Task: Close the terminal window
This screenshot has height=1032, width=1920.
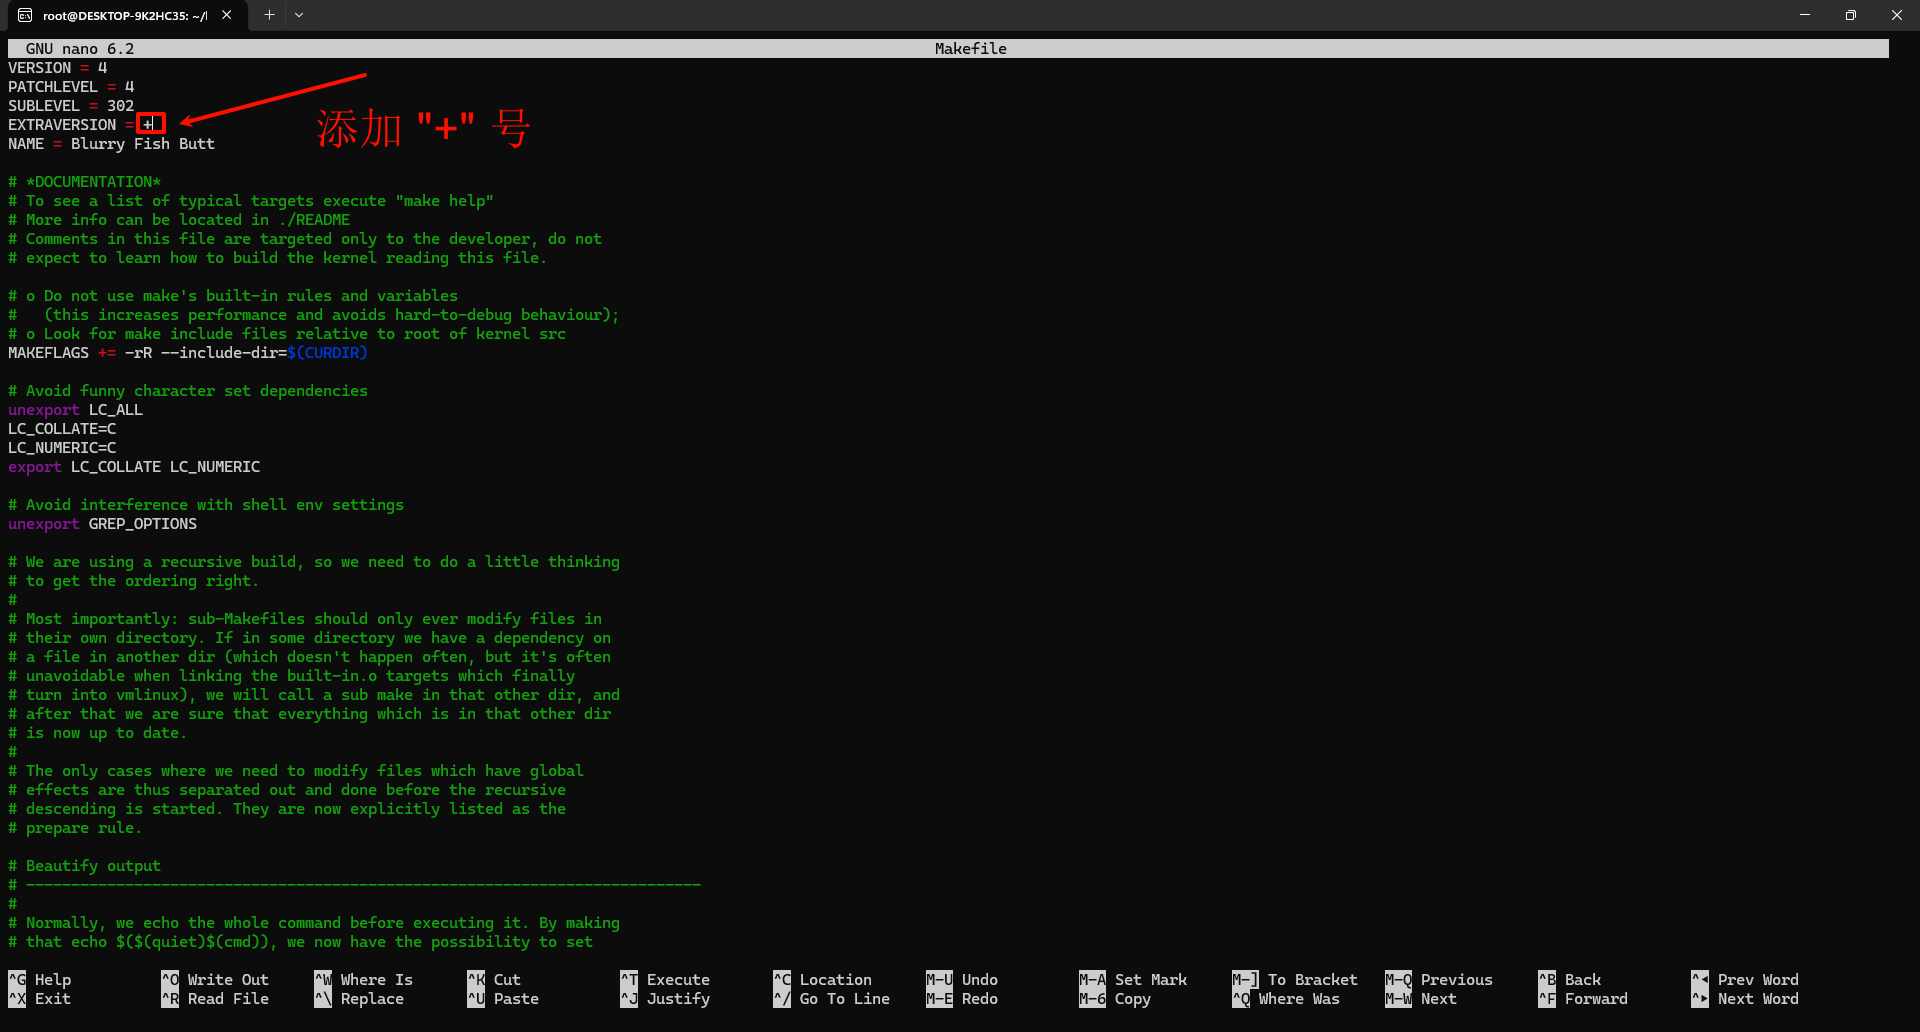Action: click(1897, 15)
